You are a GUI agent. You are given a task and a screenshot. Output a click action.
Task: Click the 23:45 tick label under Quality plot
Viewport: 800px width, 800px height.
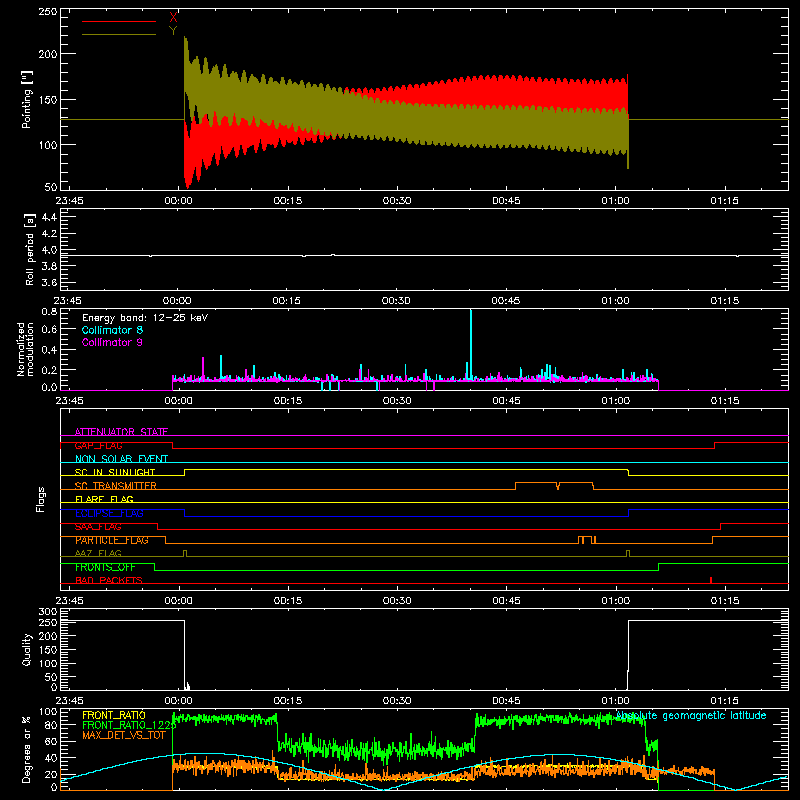tap(69, 701)
